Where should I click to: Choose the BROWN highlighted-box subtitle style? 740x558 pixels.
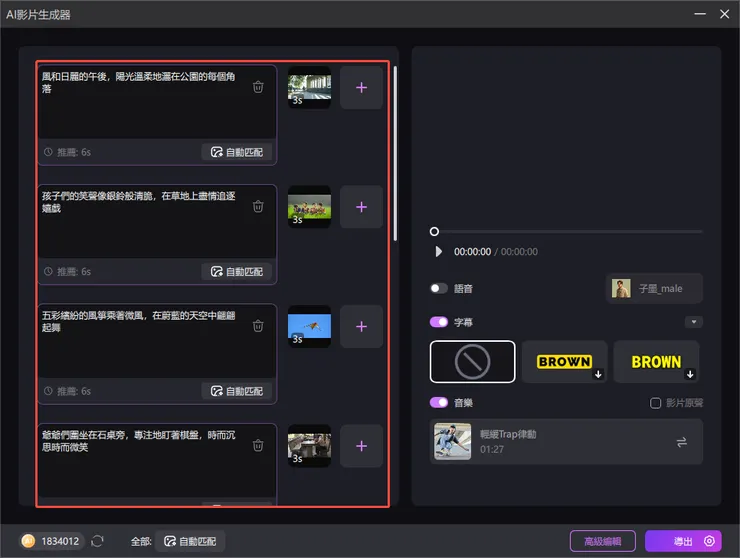pos(564,362)
